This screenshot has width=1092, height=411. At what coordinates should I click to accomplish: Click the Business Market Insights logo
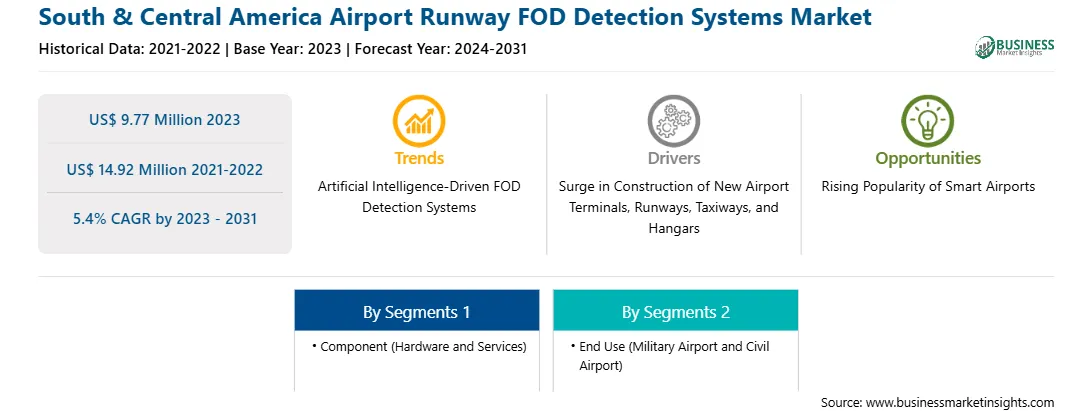tap(1014, 47)
